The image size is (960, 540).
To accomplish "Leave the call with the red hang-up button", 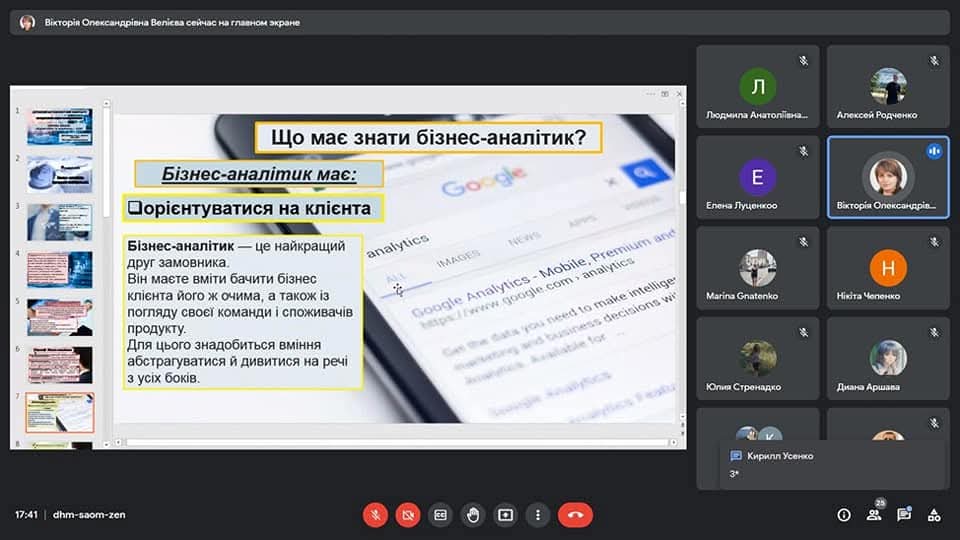I will (x=575, y=515).
